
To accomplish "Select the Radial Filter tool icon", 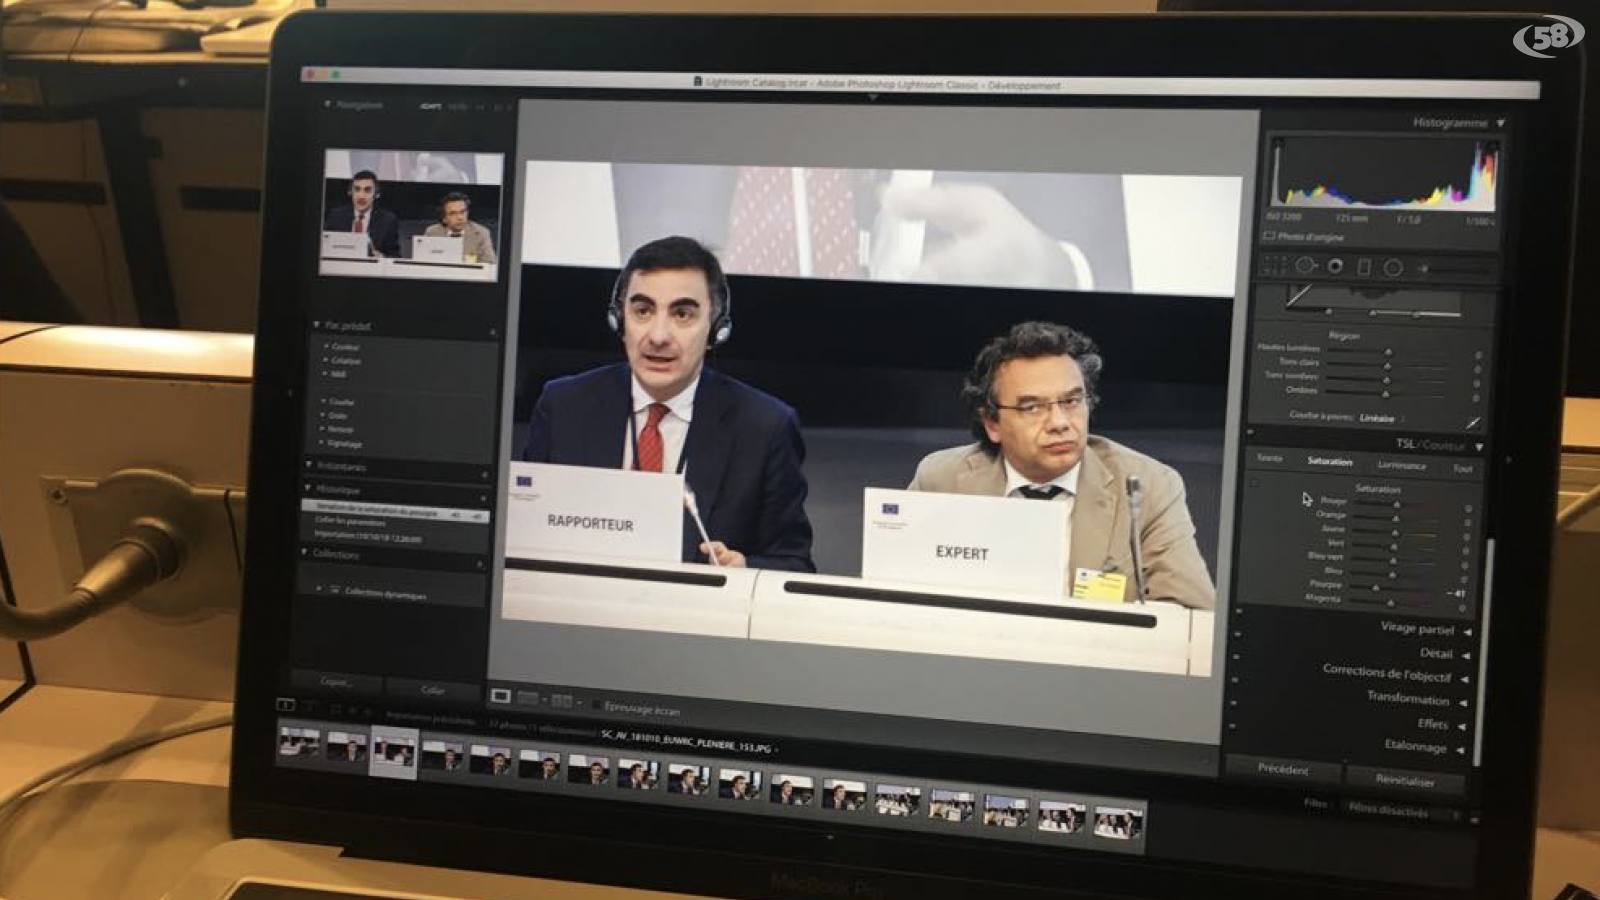I will click(1393, 267).
